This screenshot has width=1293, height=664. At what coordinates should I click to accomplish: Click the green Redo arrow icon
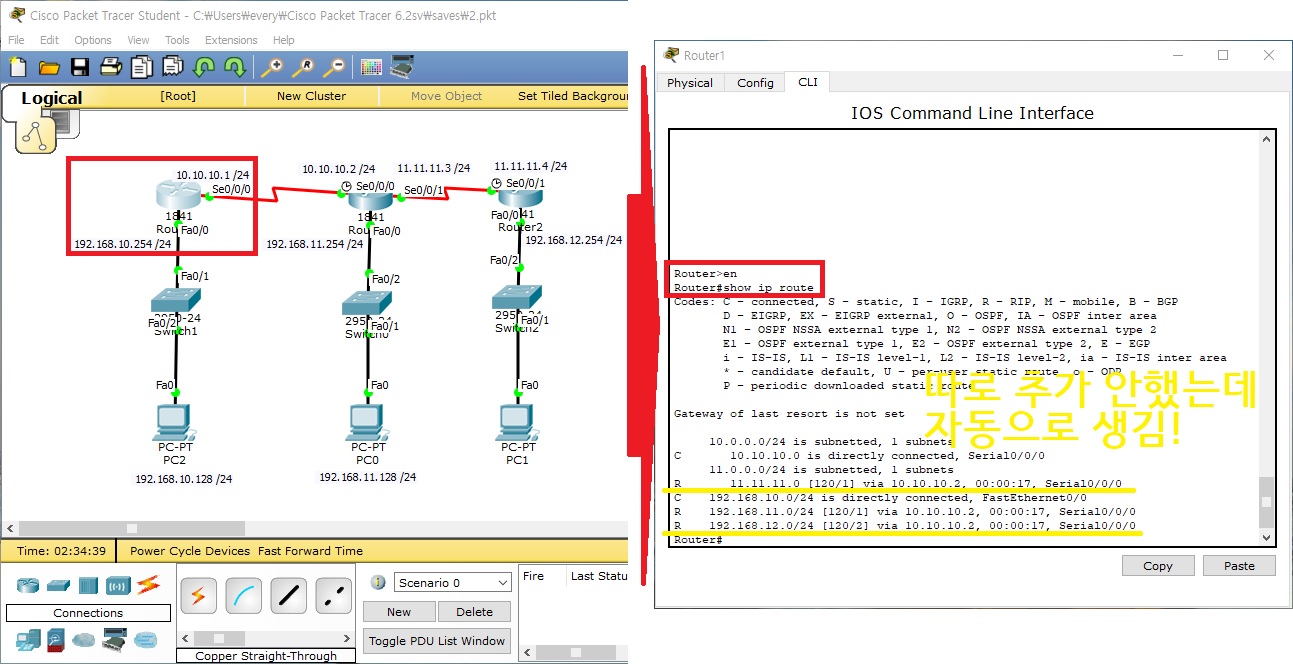235,67
